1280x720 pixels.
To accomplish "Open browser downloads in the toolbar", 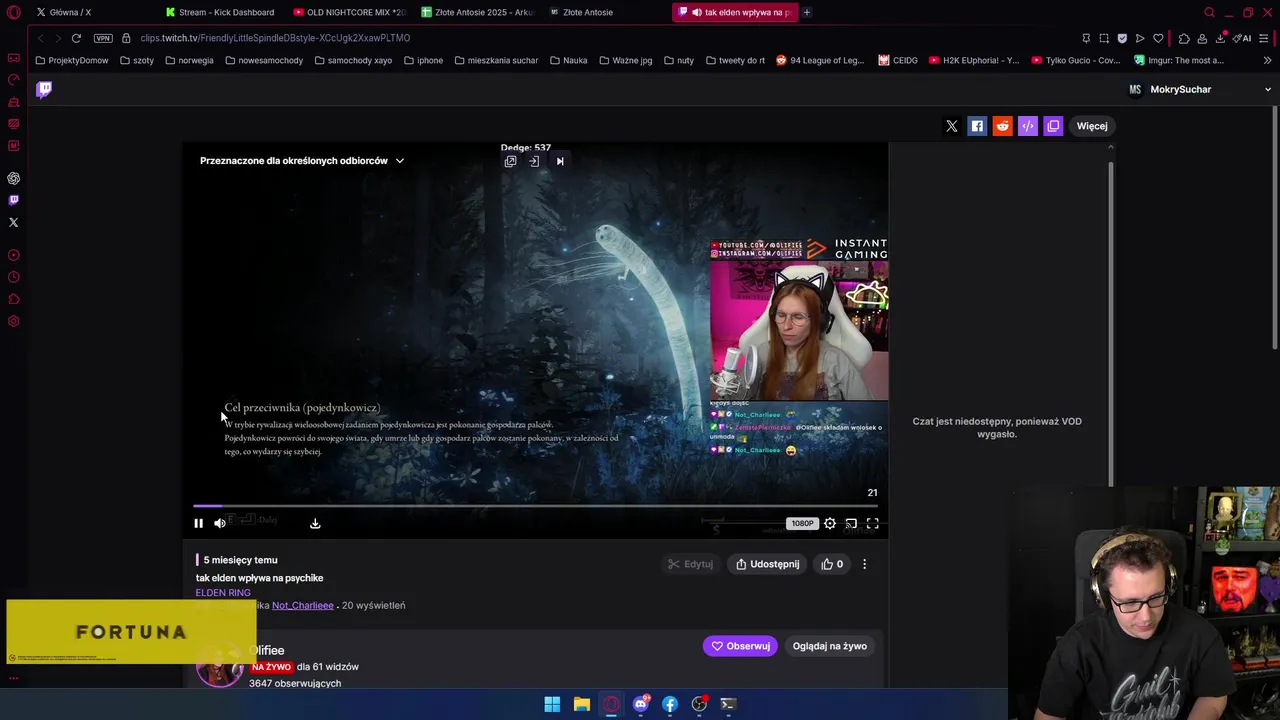I will pyautogui.click(x=1220, y=38).
